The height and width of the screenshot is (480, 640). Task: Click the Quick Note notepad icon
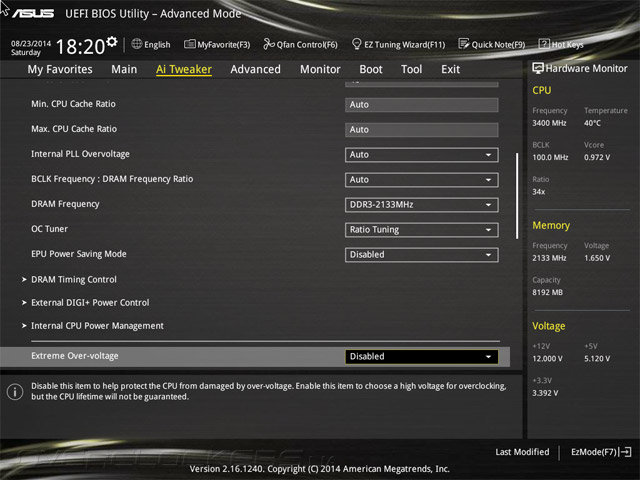(x=464, y=44)
